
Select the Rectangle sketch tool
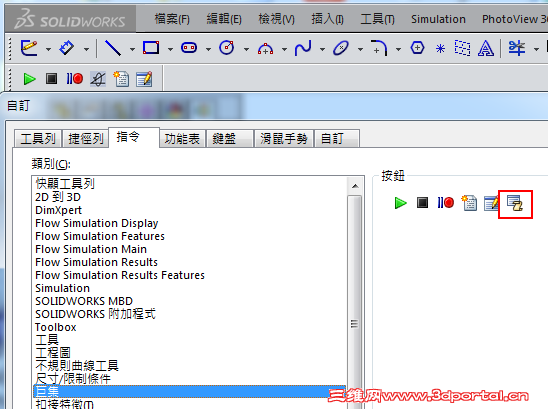(x=151, y=48)
